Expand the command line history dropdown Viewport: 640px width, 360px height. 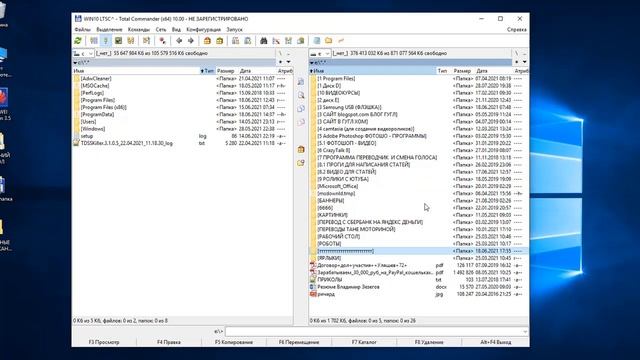[525, 332]
